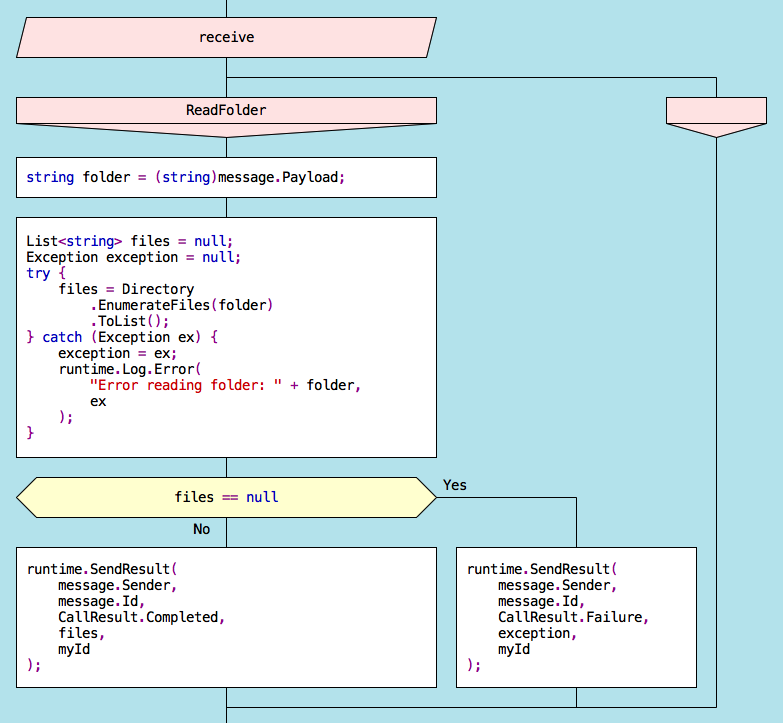Image resolution: width=783 pixels, height=723 pixels.
Task: Select the try-catch EnumerateFiles code block
Action: [x=226, y=337]
